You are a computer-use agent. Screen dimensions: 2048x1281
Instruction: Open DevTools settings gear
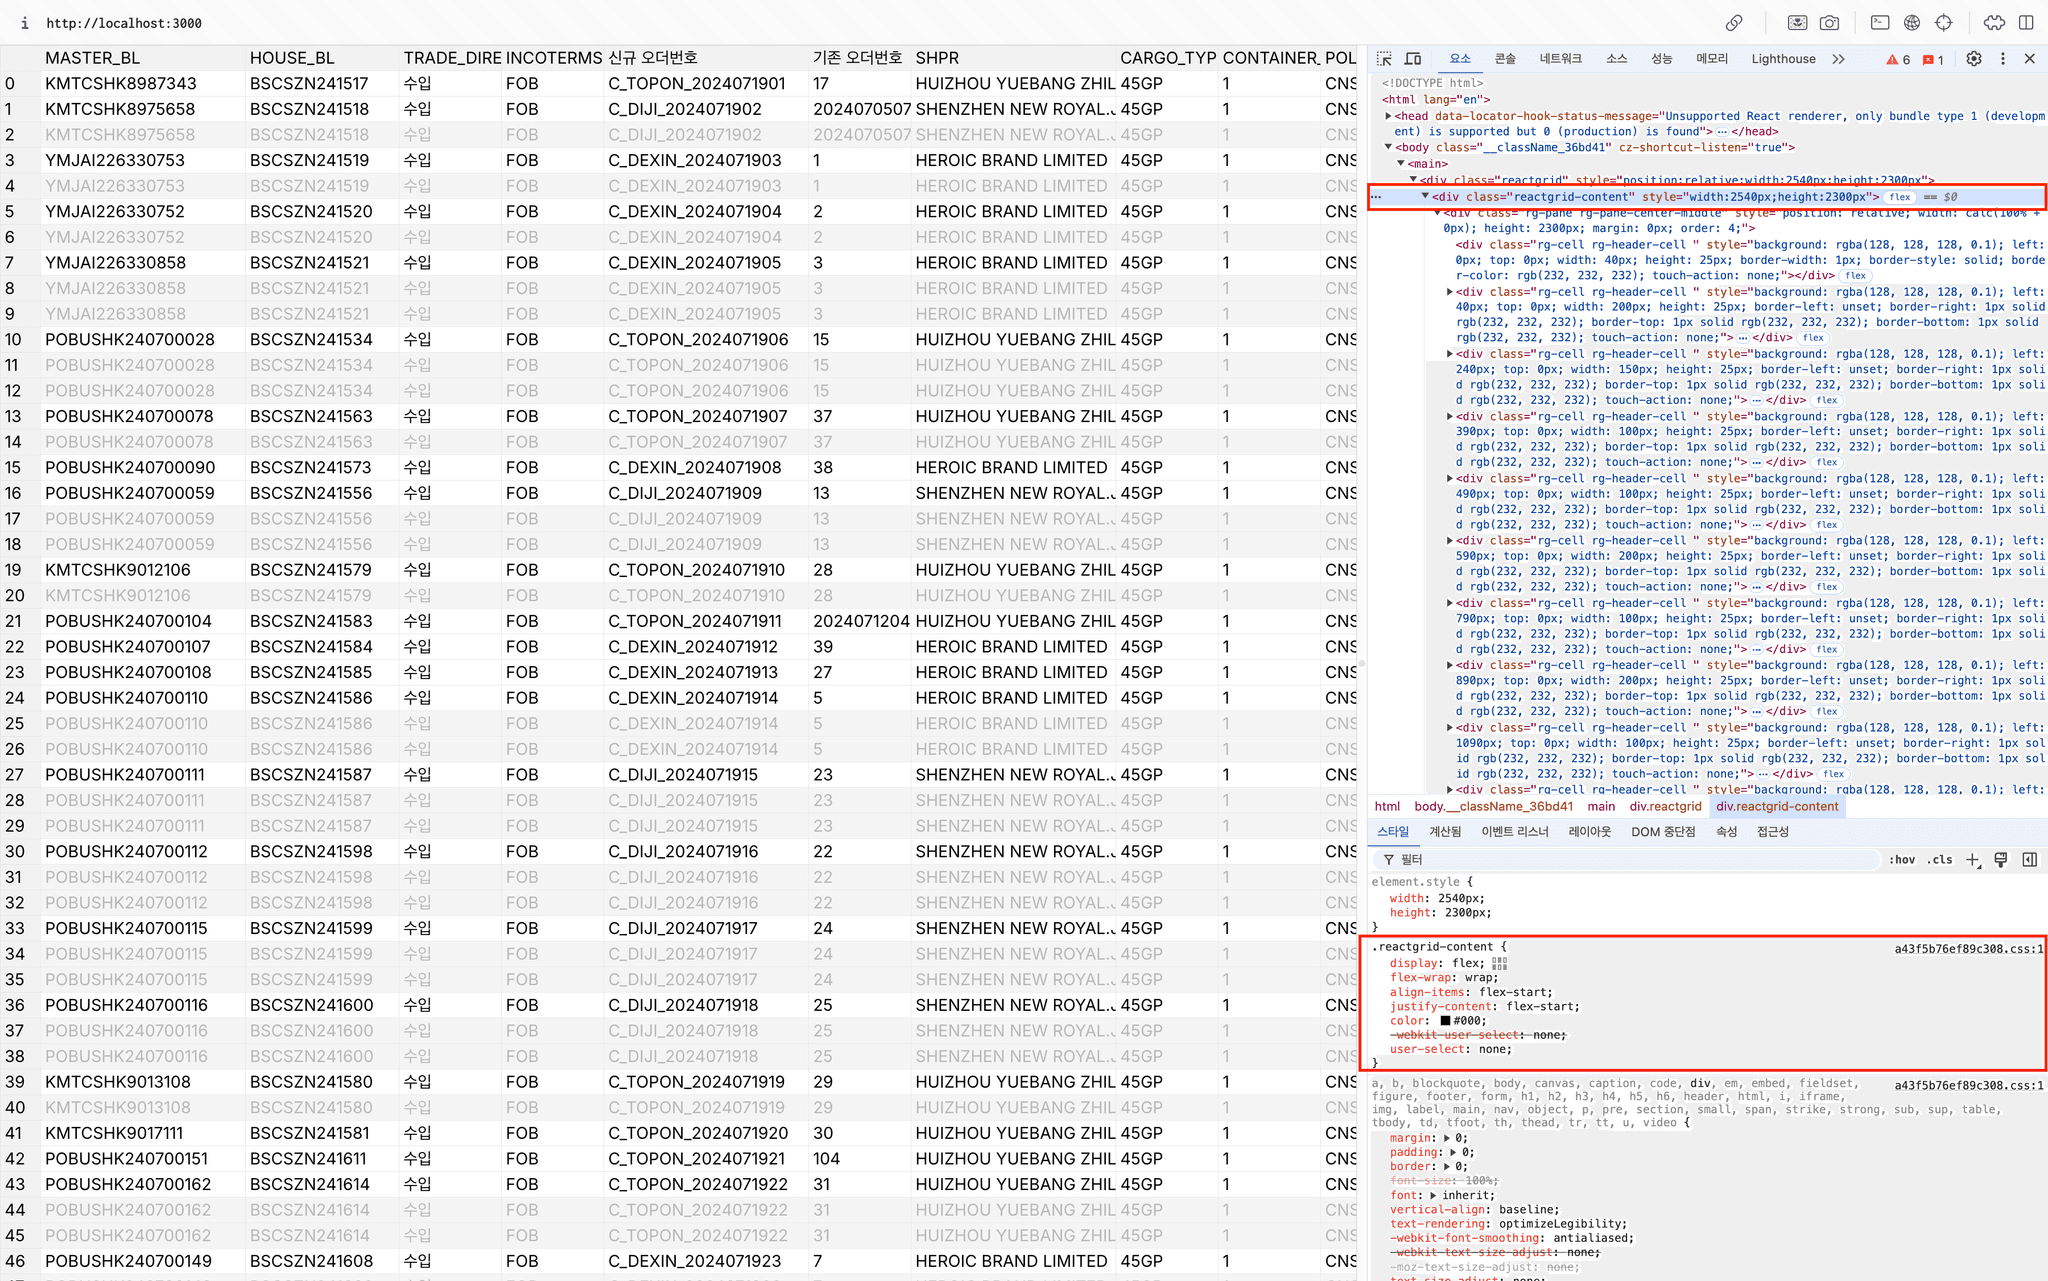[1973, 59]
